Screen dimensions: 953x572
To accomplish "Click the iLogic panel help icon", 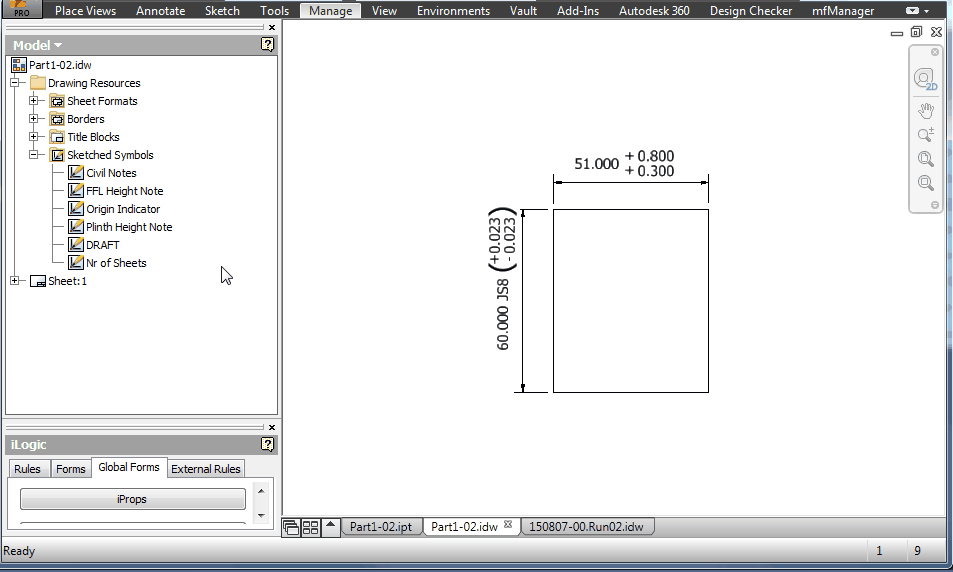I will click(267, 444).
